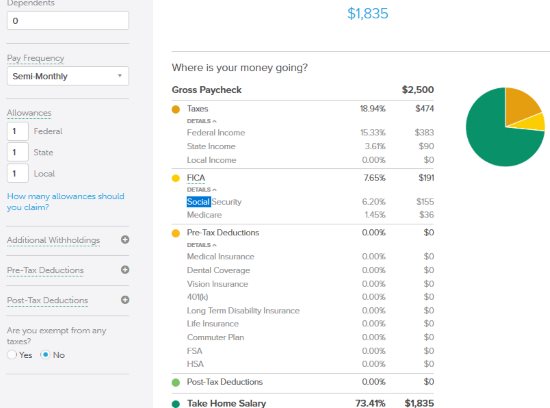Click the Pay Frequency label
Viewport: 550px width, 408px height.
point(35,58)
